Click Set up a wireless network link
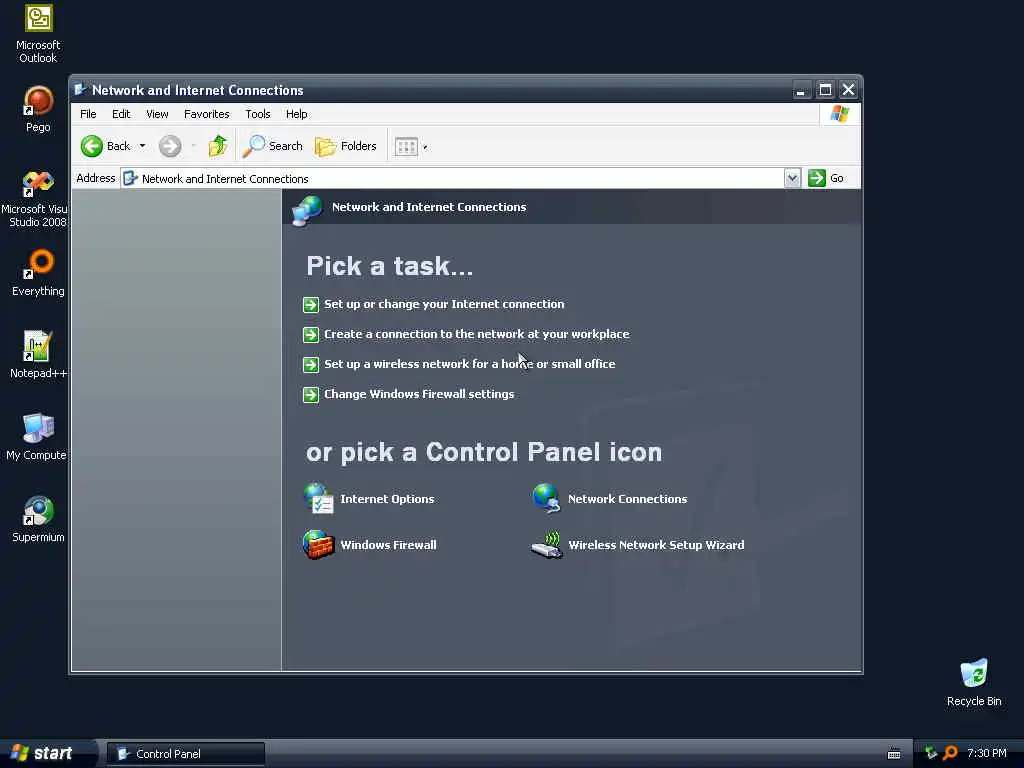Viewport: 1024px width, 768px height. coord(470,364)
